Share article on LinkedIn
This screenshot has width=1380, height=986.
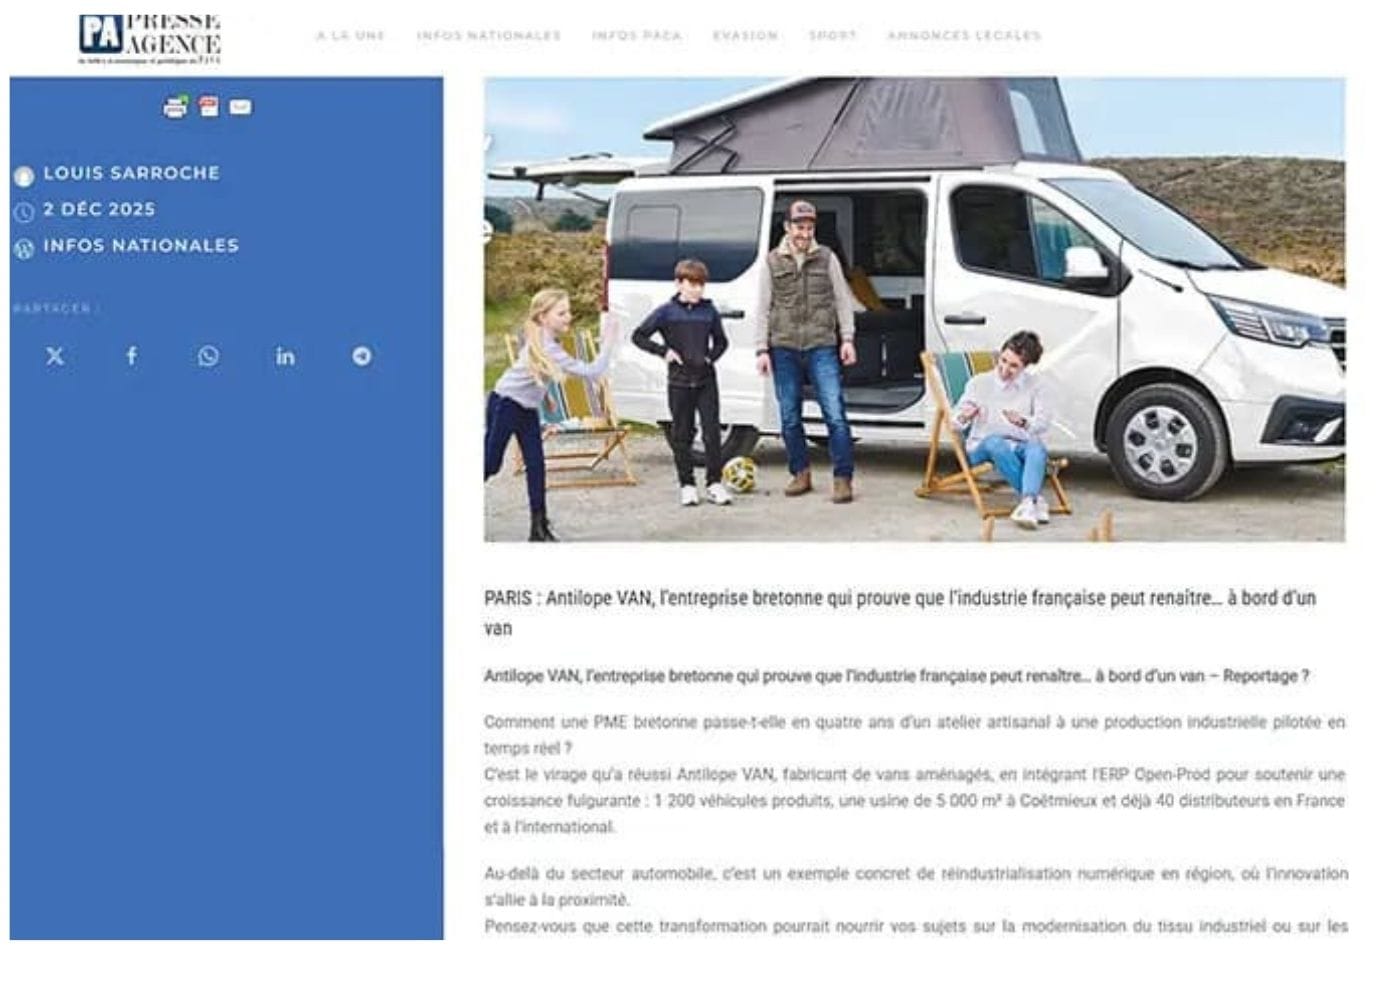click(285, 356)
